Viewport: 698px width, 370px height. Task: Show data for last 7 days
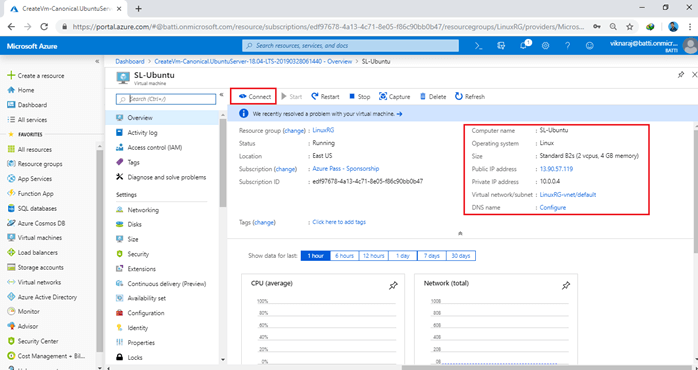[432, 256]
